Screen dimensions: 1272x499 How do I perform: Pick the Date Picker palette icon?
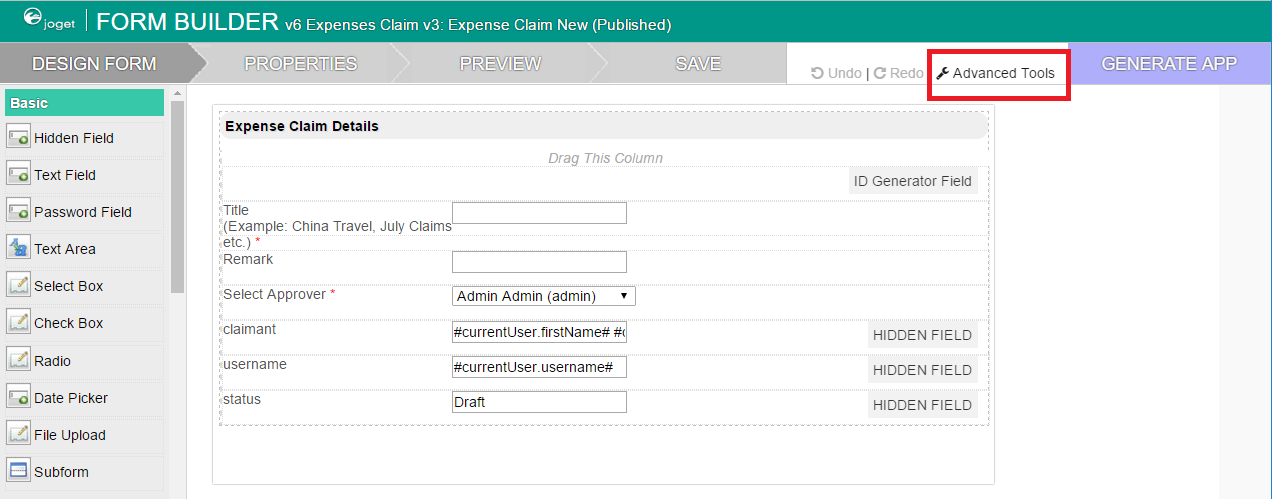[x=18, y=398]
